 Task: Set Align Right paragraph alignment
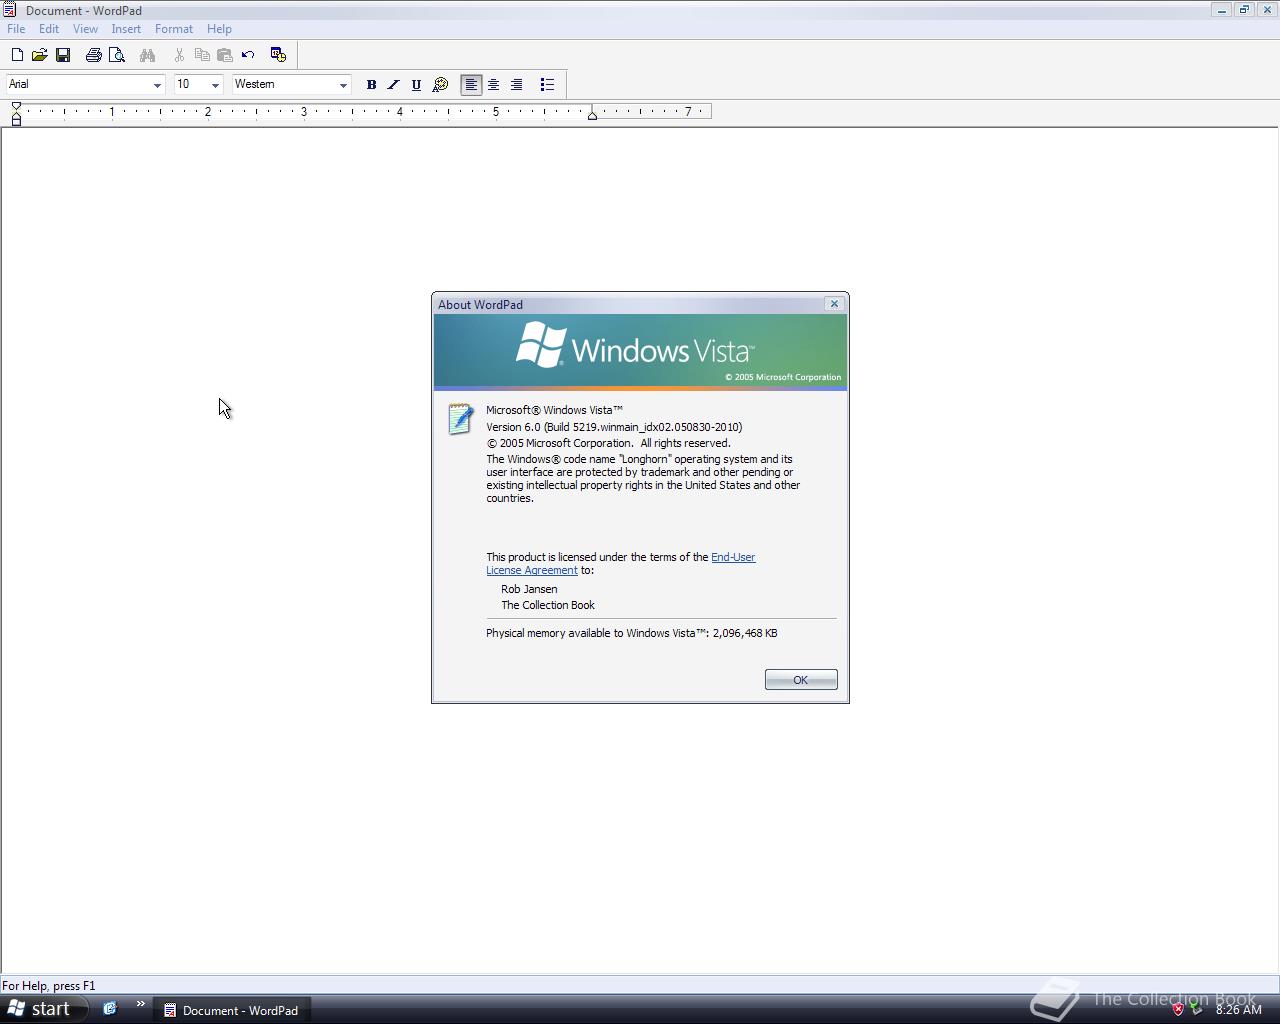click(x=516, y=85)
